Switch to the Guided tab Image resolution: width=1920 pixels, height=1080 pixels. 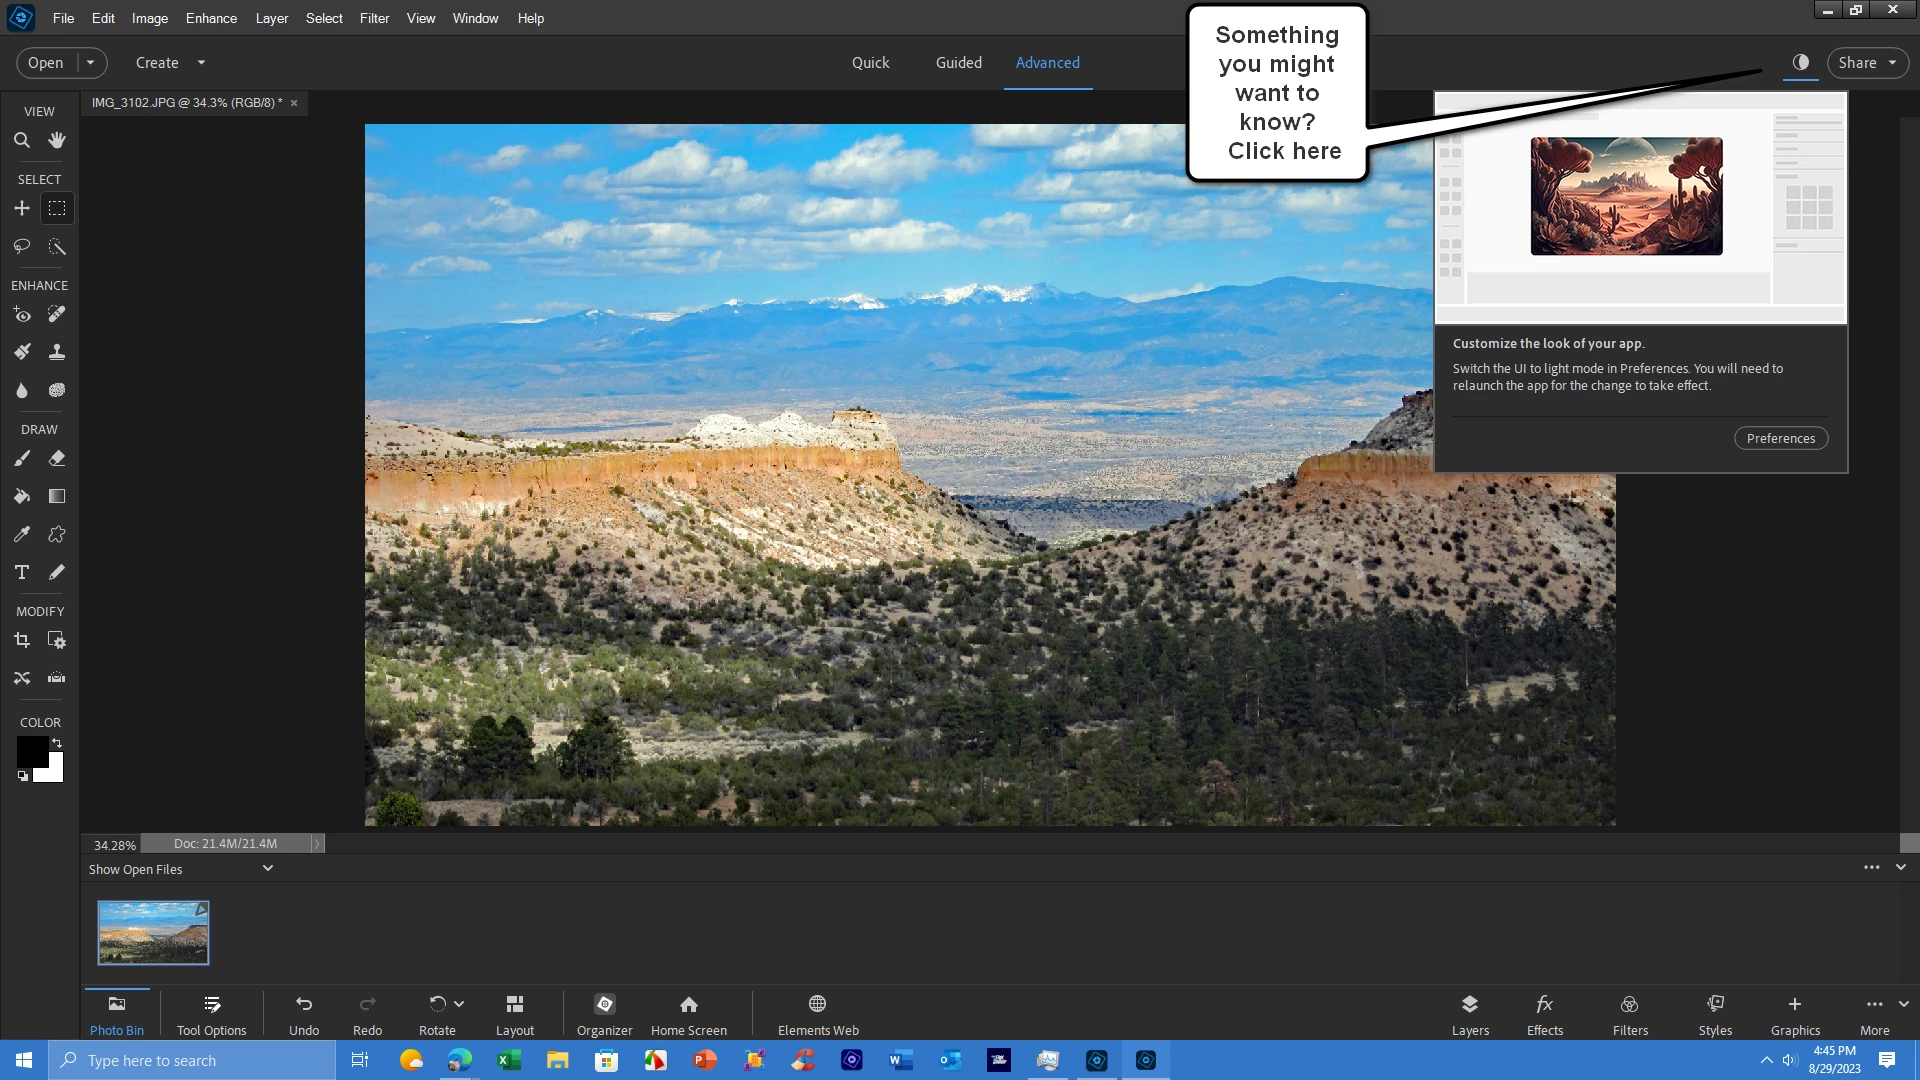[x=958, y=62]
